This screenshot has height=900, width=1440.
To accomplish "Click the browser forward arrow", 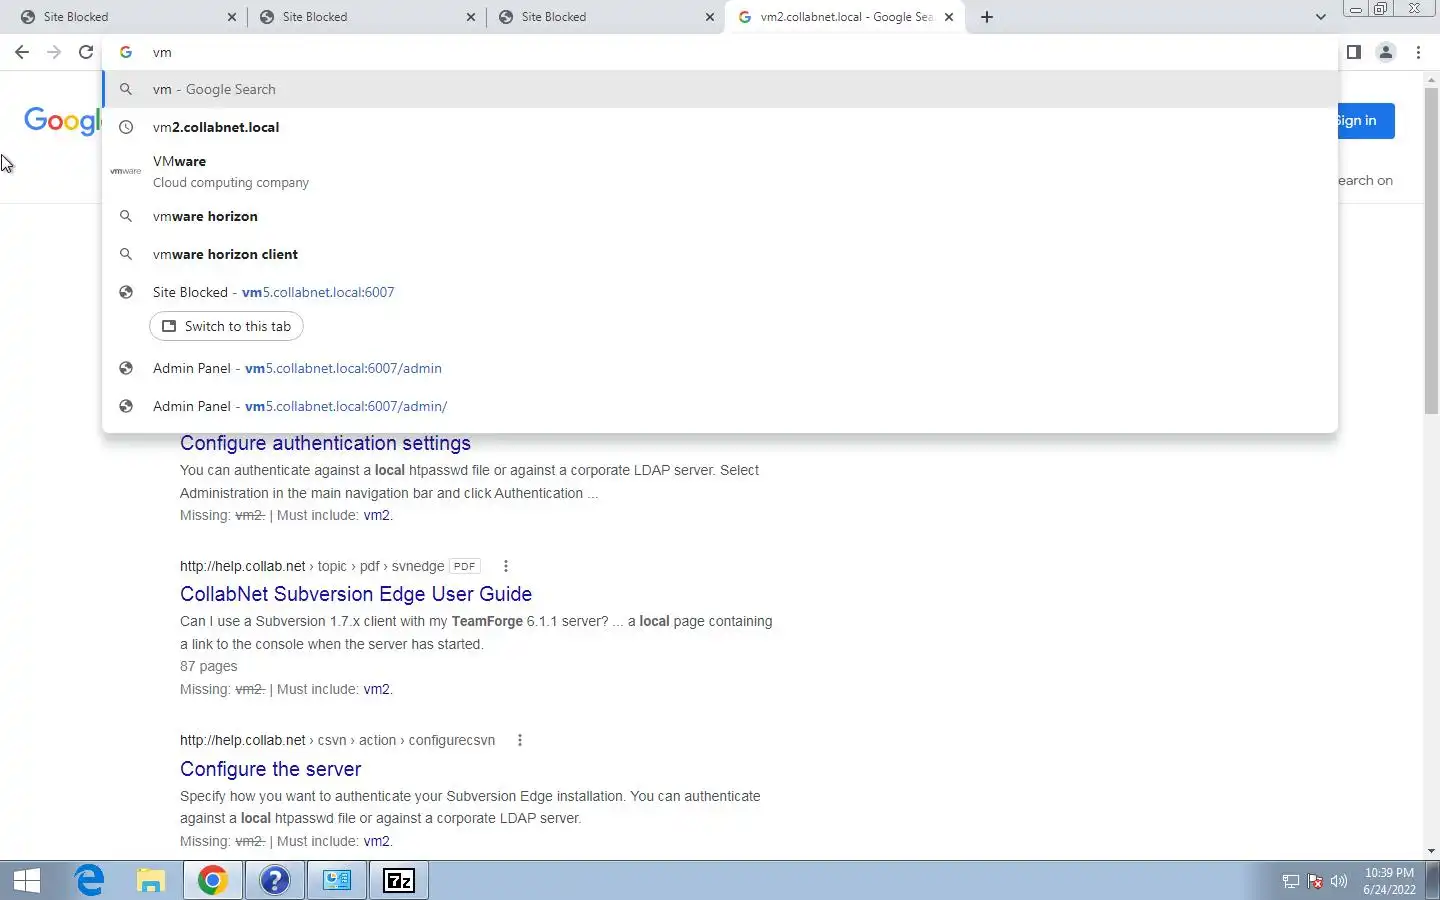I will coord(54,52).
